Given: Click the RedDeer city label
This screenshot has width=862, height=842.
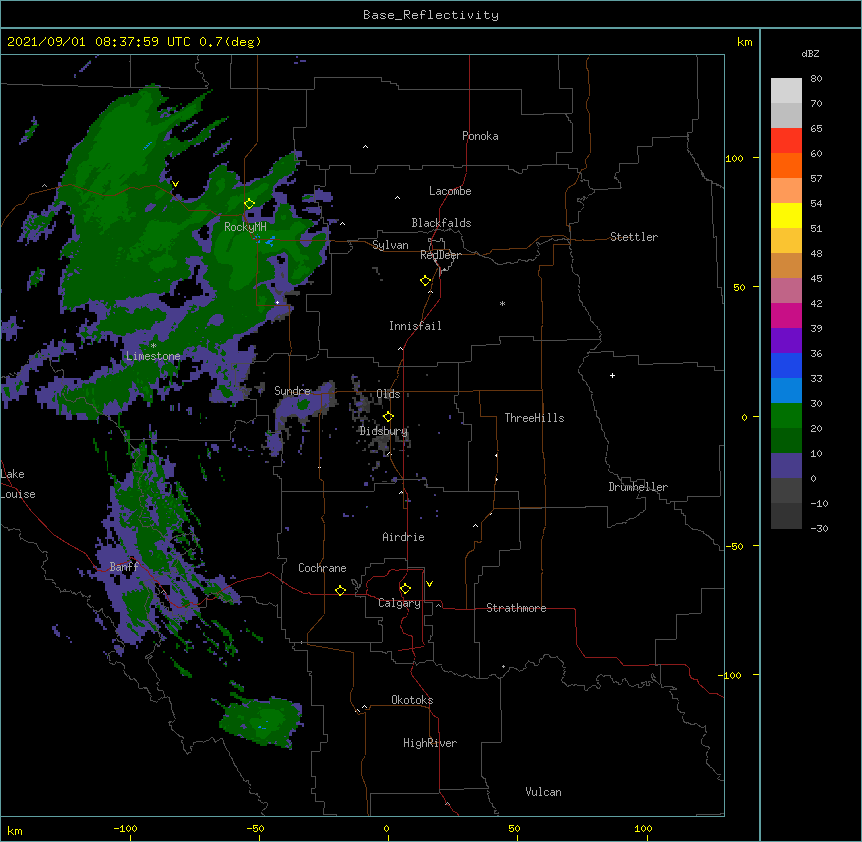Looking at the screenshot, I should point(440,255).
